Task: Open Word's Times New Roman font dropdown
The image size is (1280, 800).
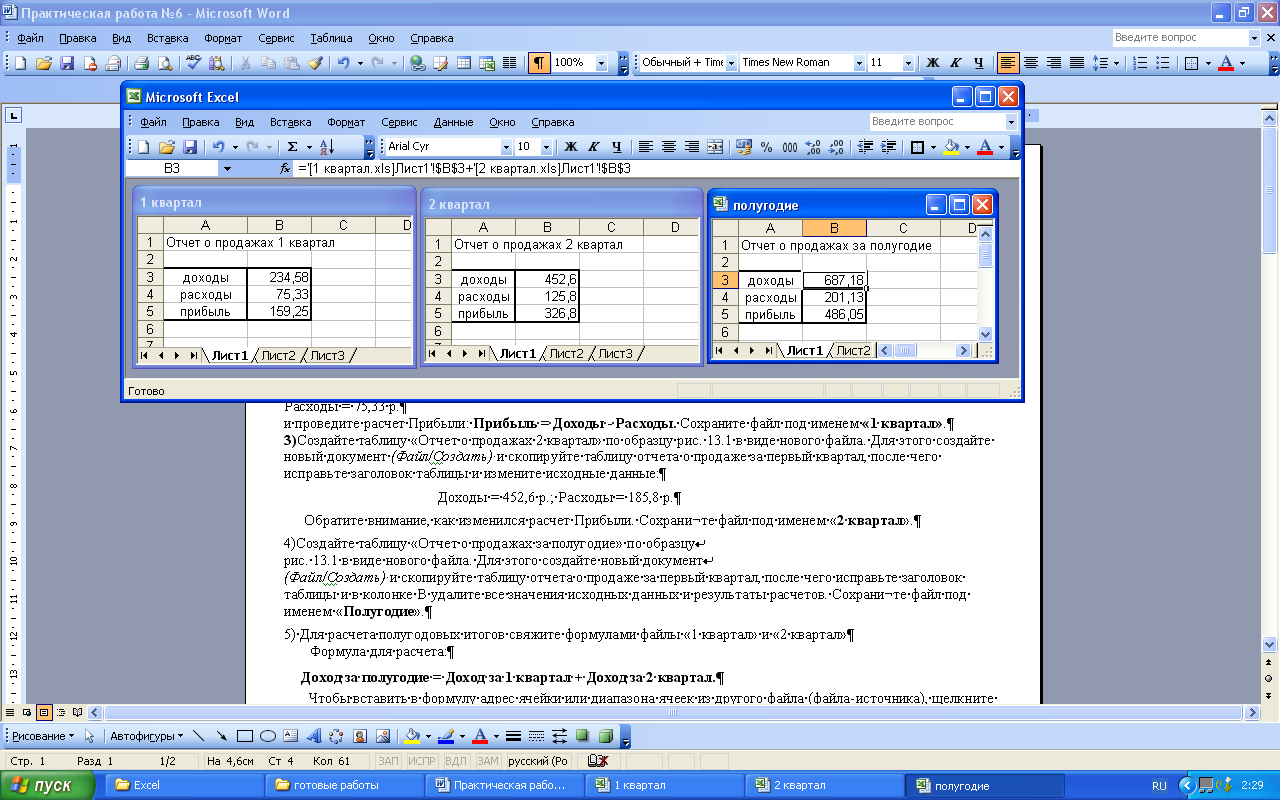Action: click(858, 62)
